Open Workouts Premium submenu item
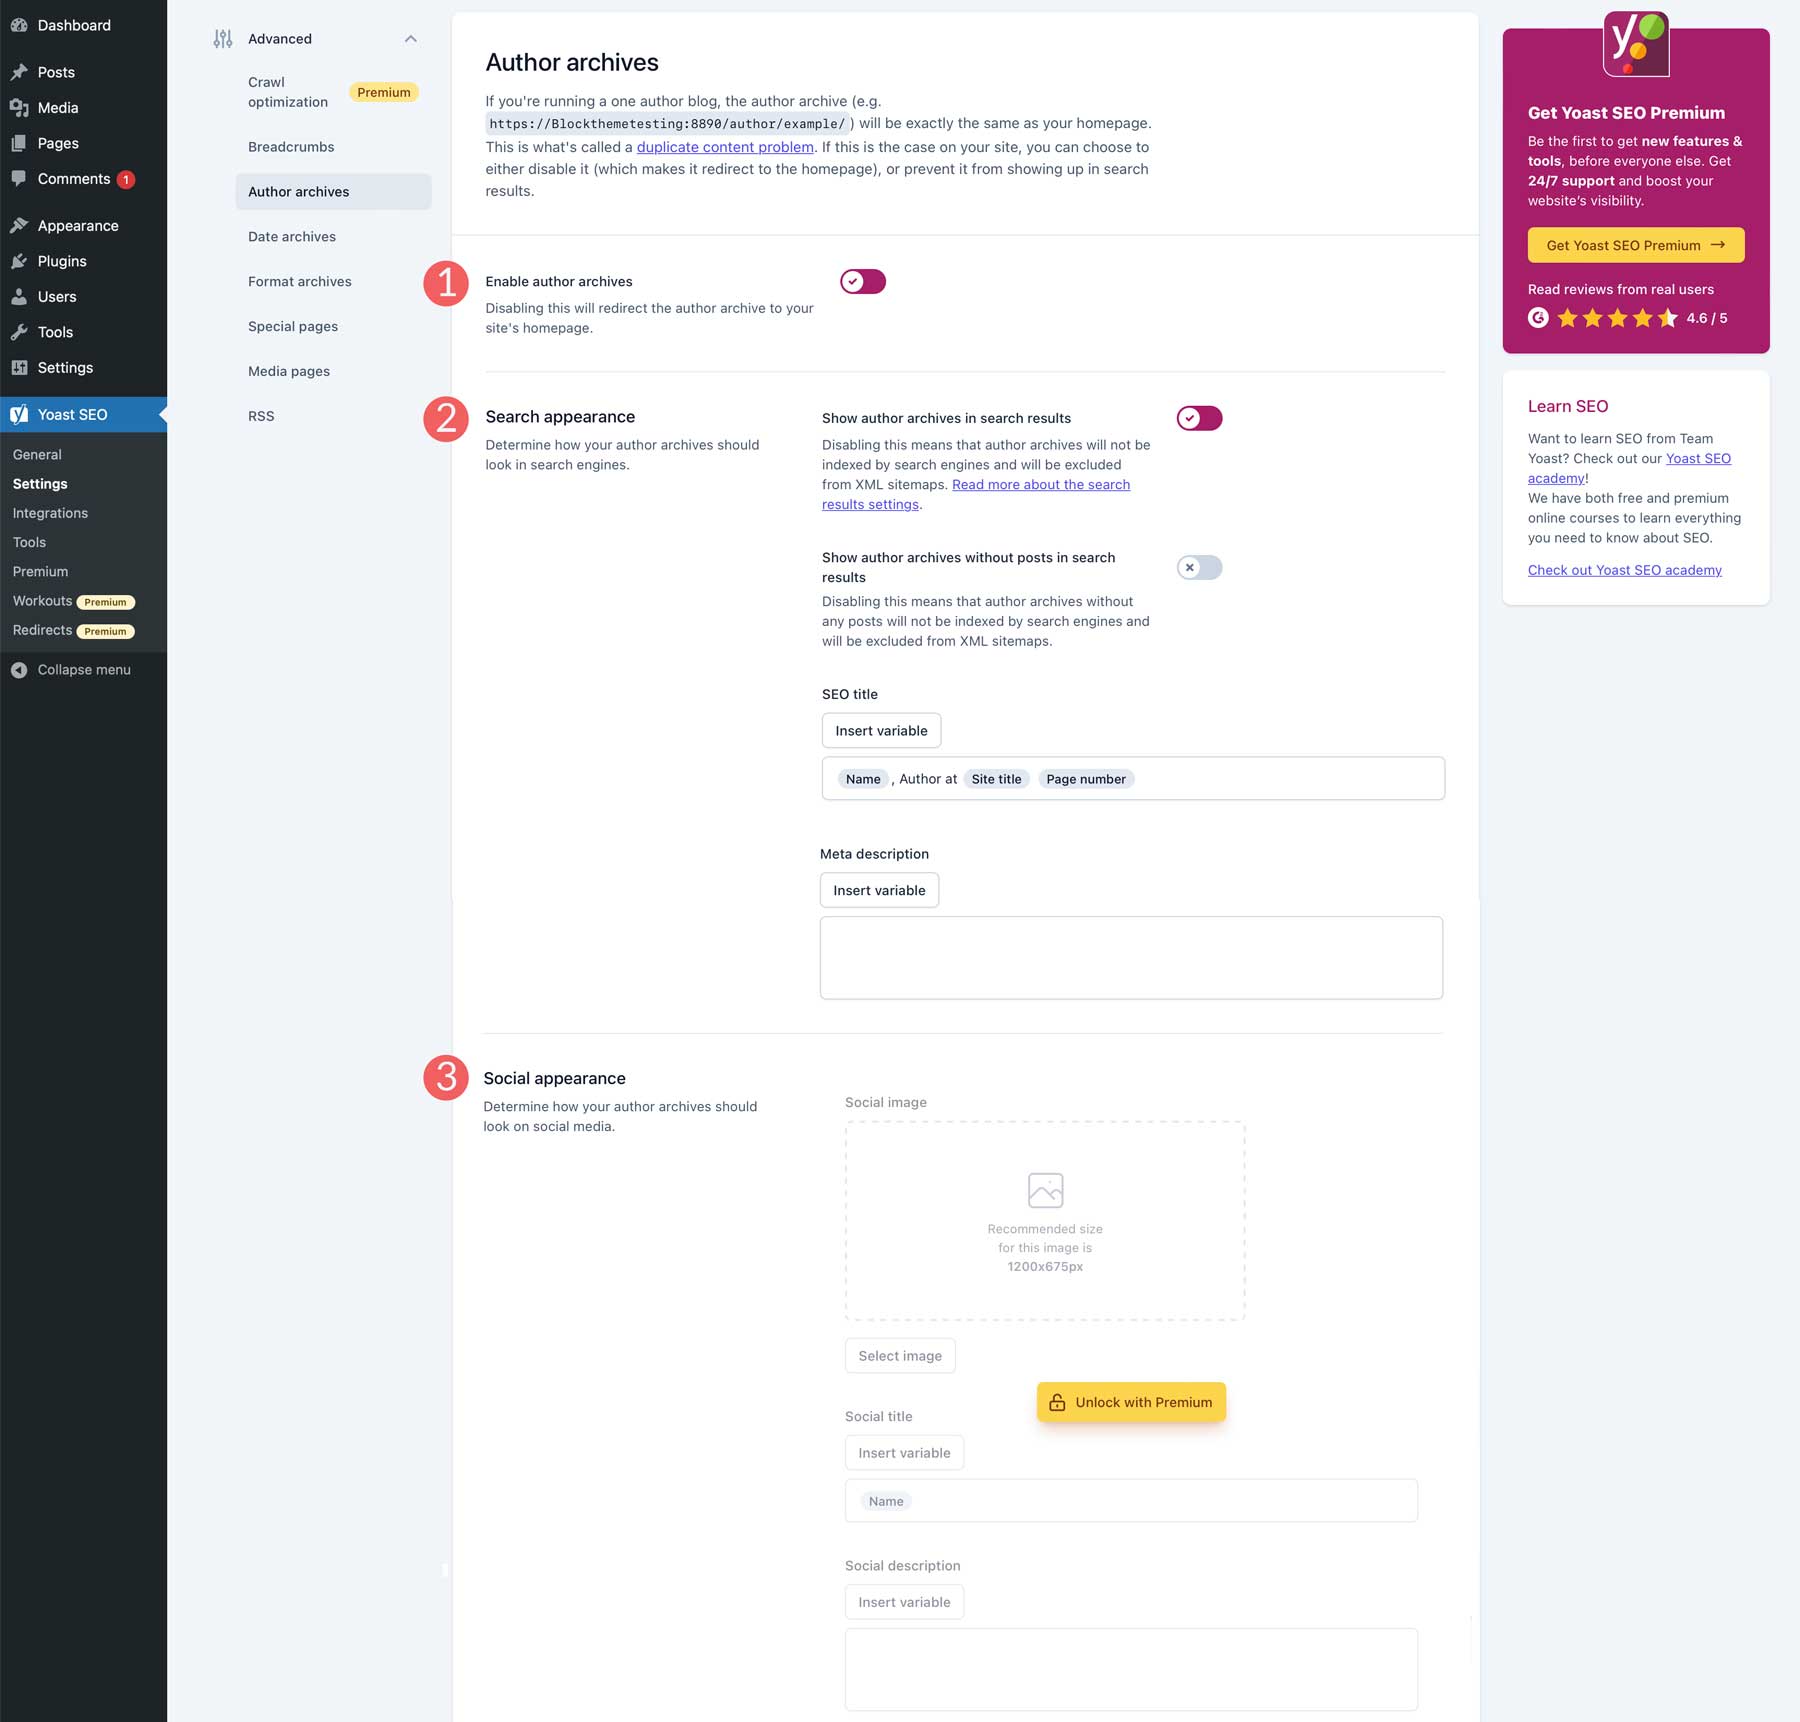Viewport: 1800px width, 1722px height. [x=73, y=601]
